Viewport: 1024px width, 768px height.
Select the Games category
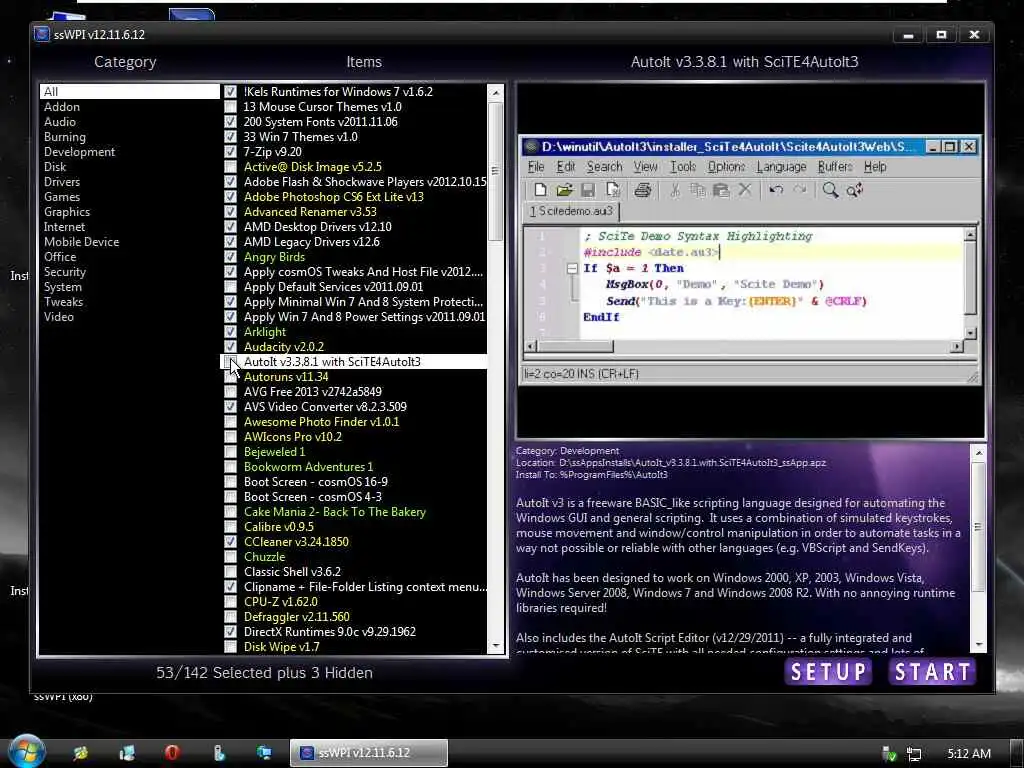129,197
